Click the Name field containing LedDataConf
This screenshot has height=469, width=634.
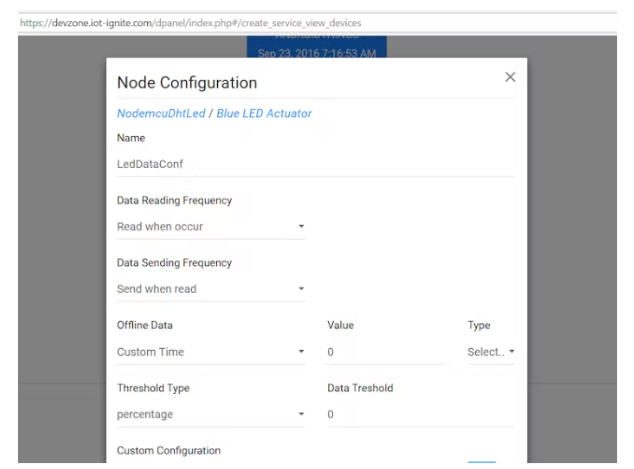[315, 163]
